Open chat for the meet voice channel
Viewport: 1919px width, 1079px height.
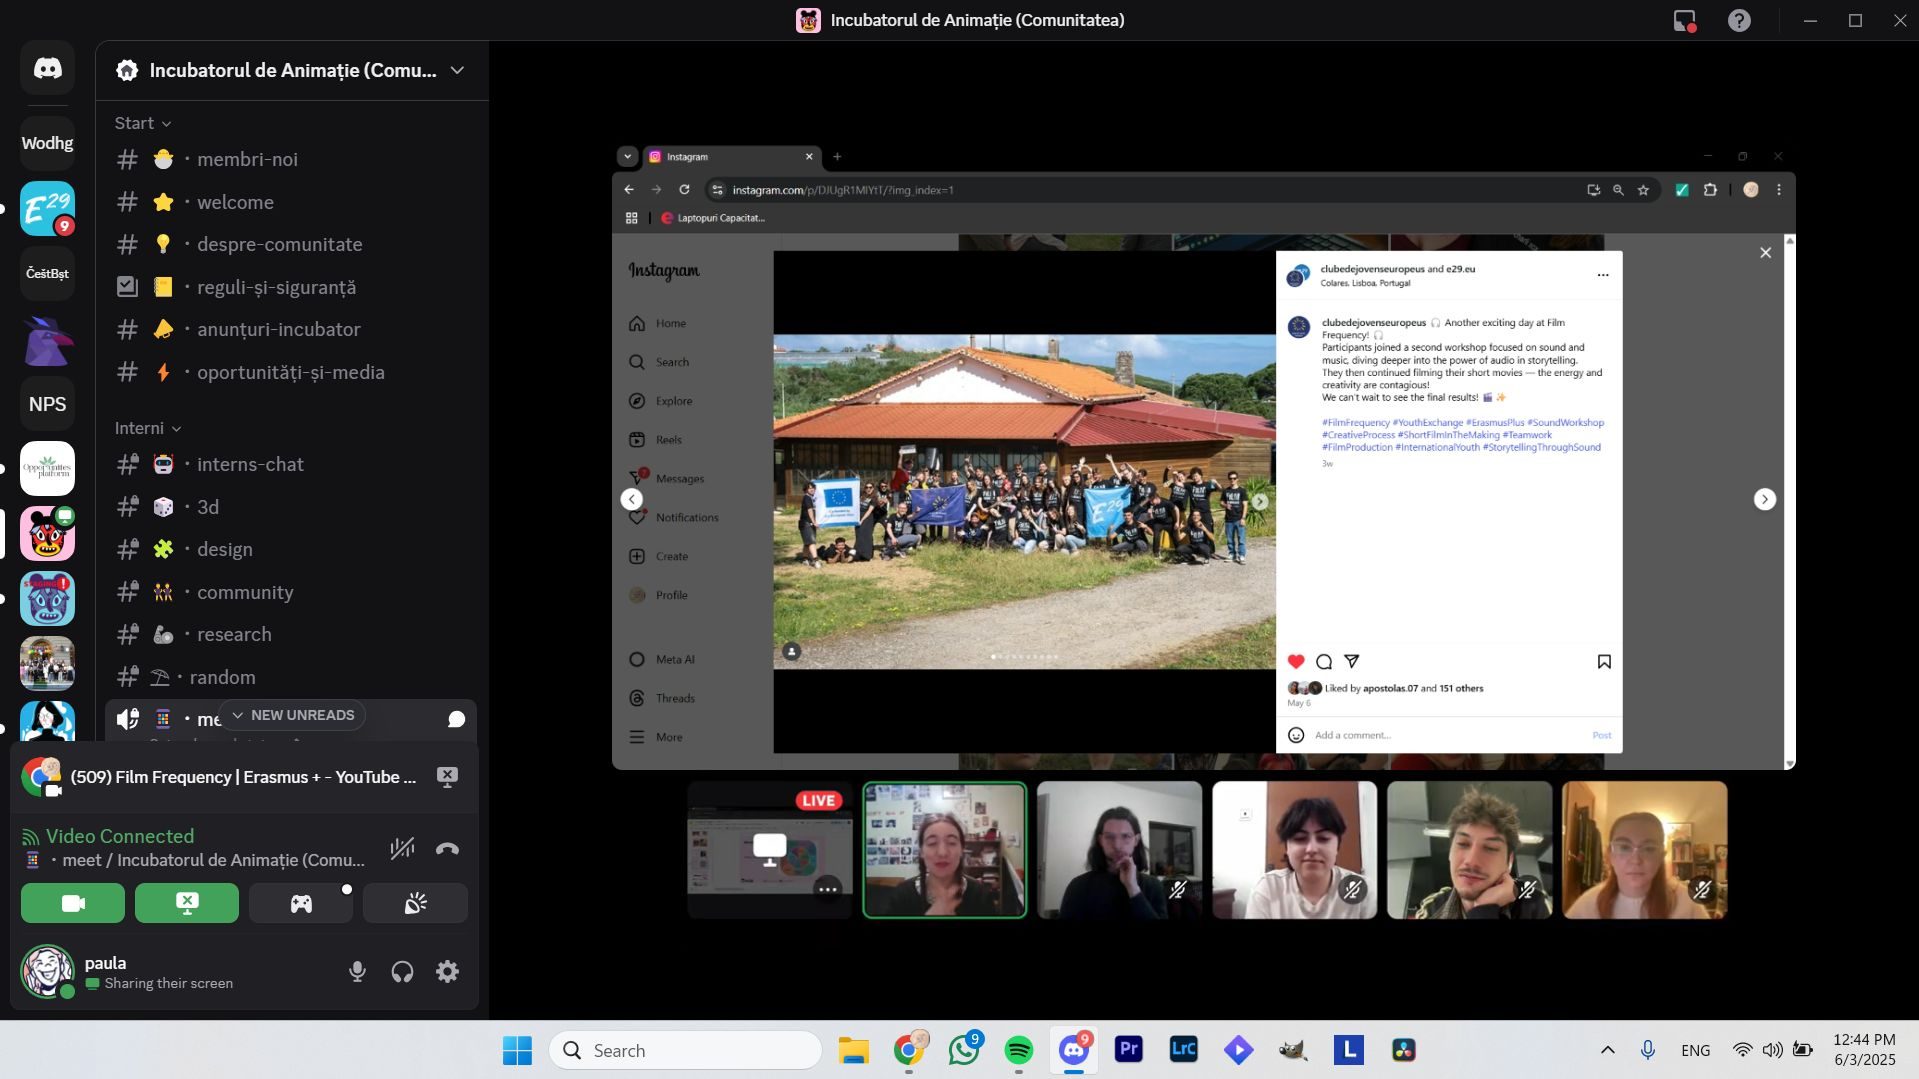456,719
